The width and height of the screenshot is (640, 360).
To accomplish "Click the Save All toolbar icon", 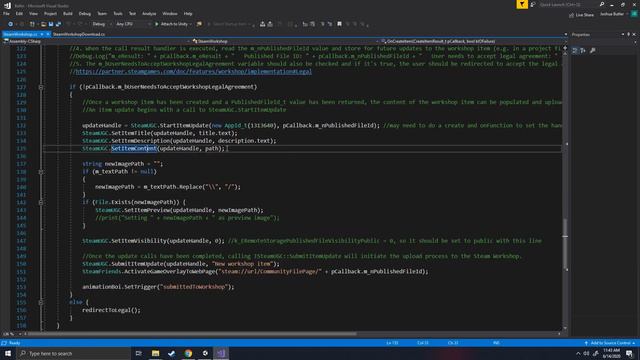I will tap(58, 24).
